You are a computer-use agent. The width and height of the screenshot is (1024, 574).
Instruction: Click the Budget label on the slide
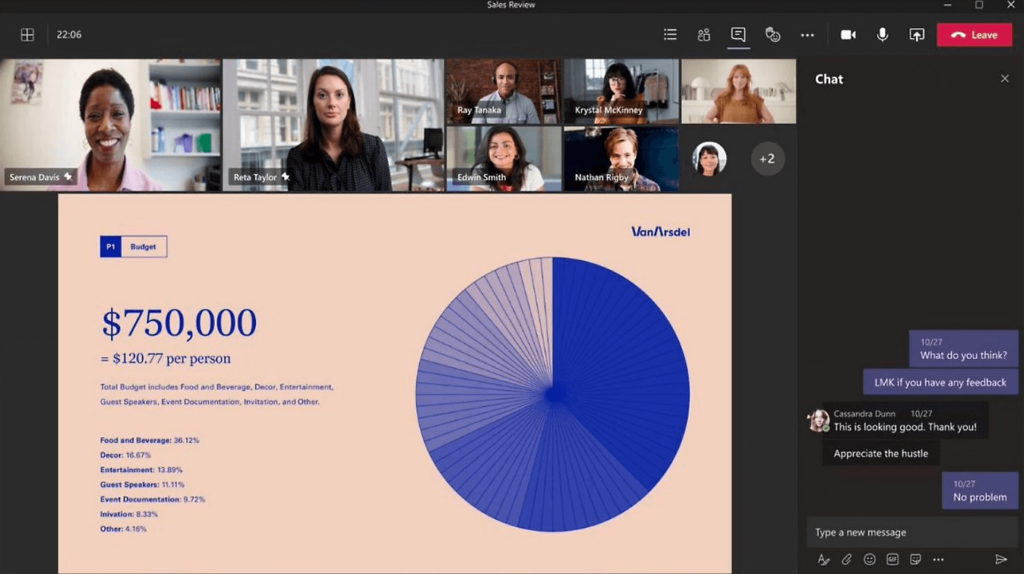tap(143, 247)
